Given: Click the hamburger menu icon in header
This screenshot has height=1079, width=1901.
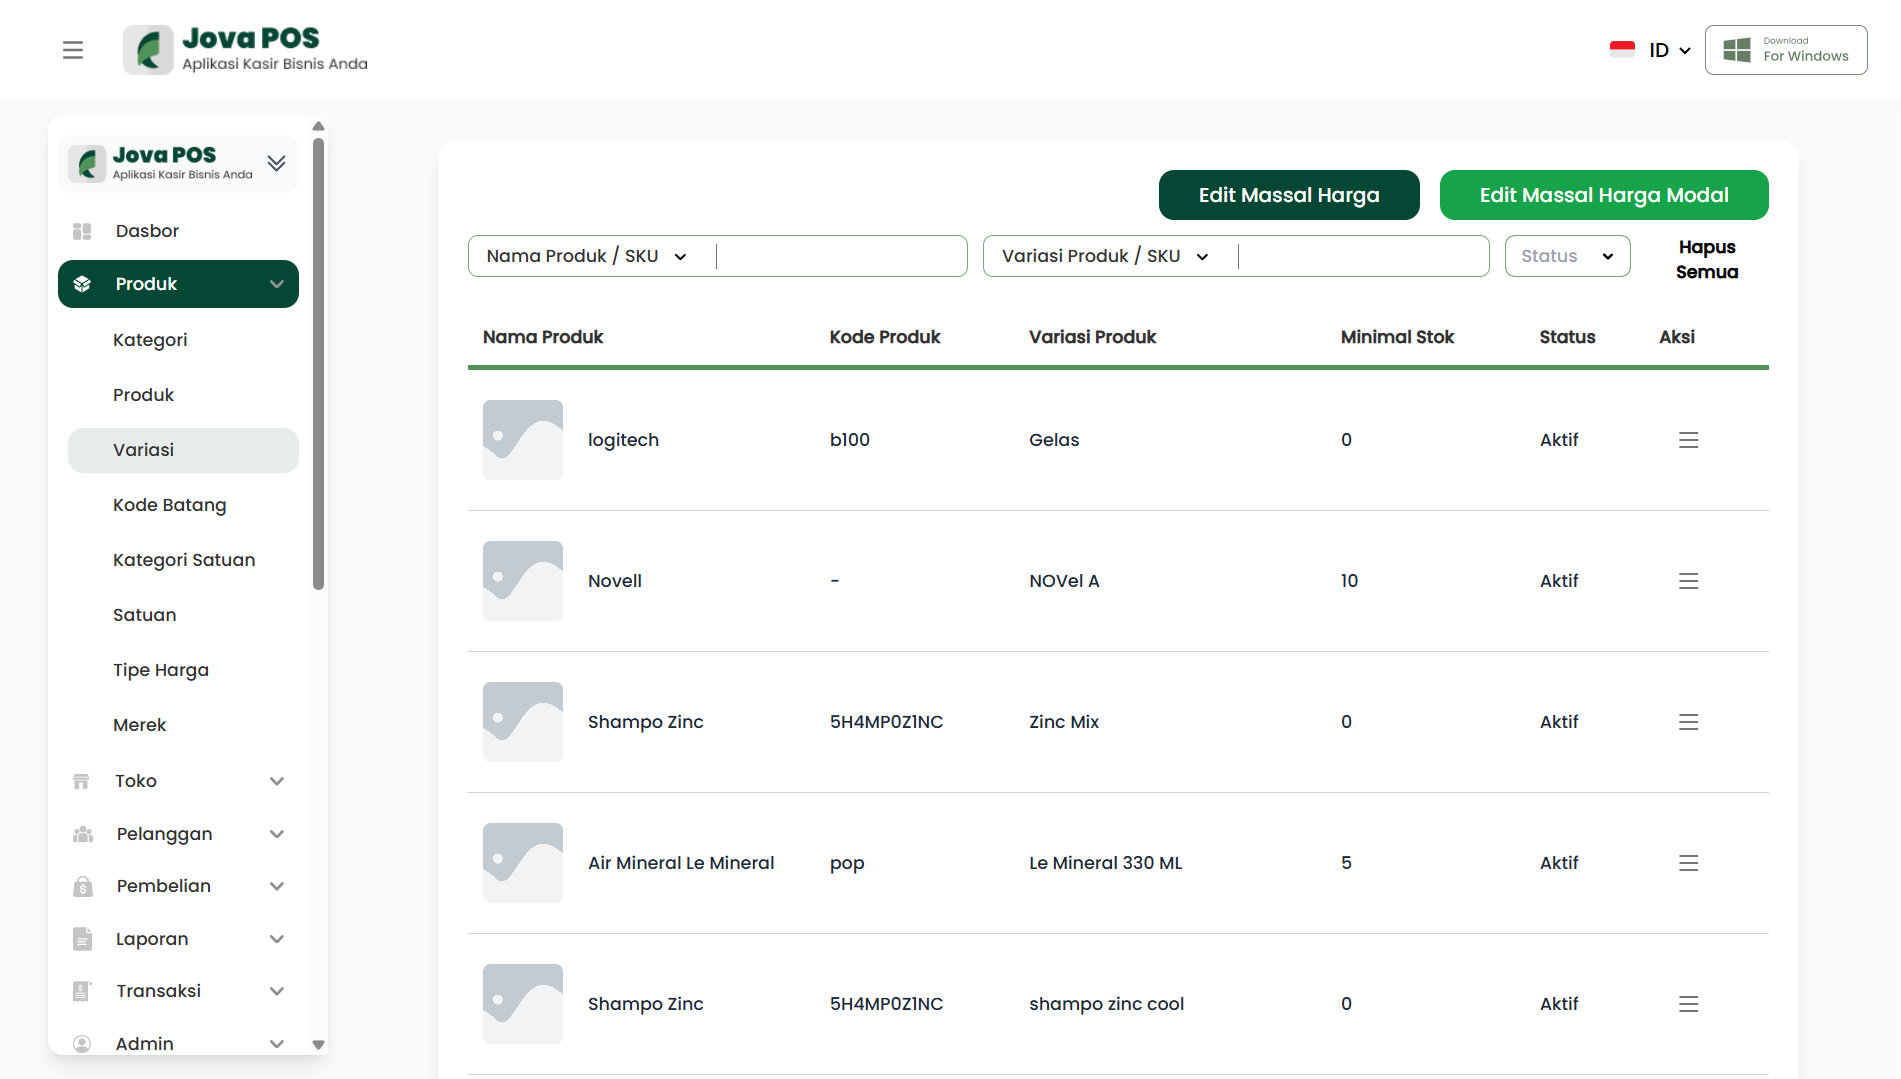Looking at the screenshot, I should [73, 50].
